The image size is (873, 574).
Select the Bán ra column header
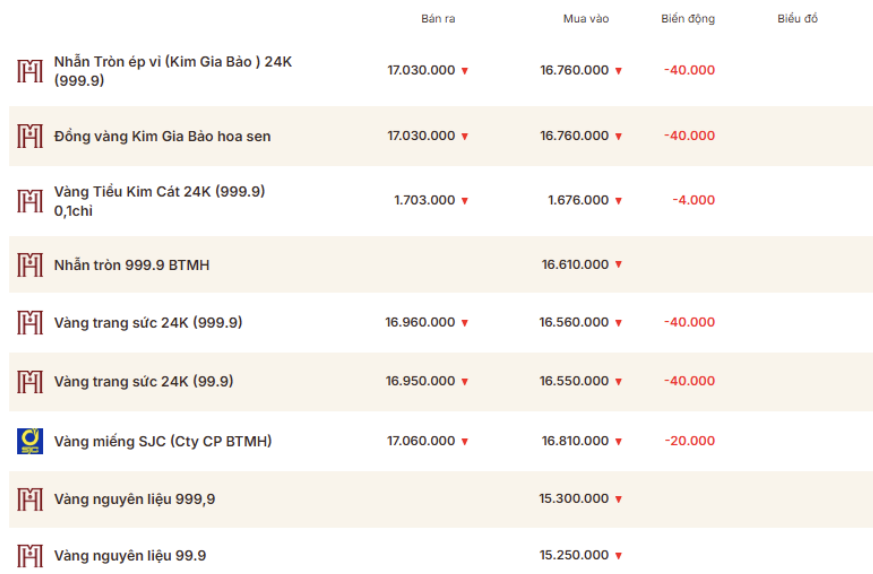click(x=438, y=18)
